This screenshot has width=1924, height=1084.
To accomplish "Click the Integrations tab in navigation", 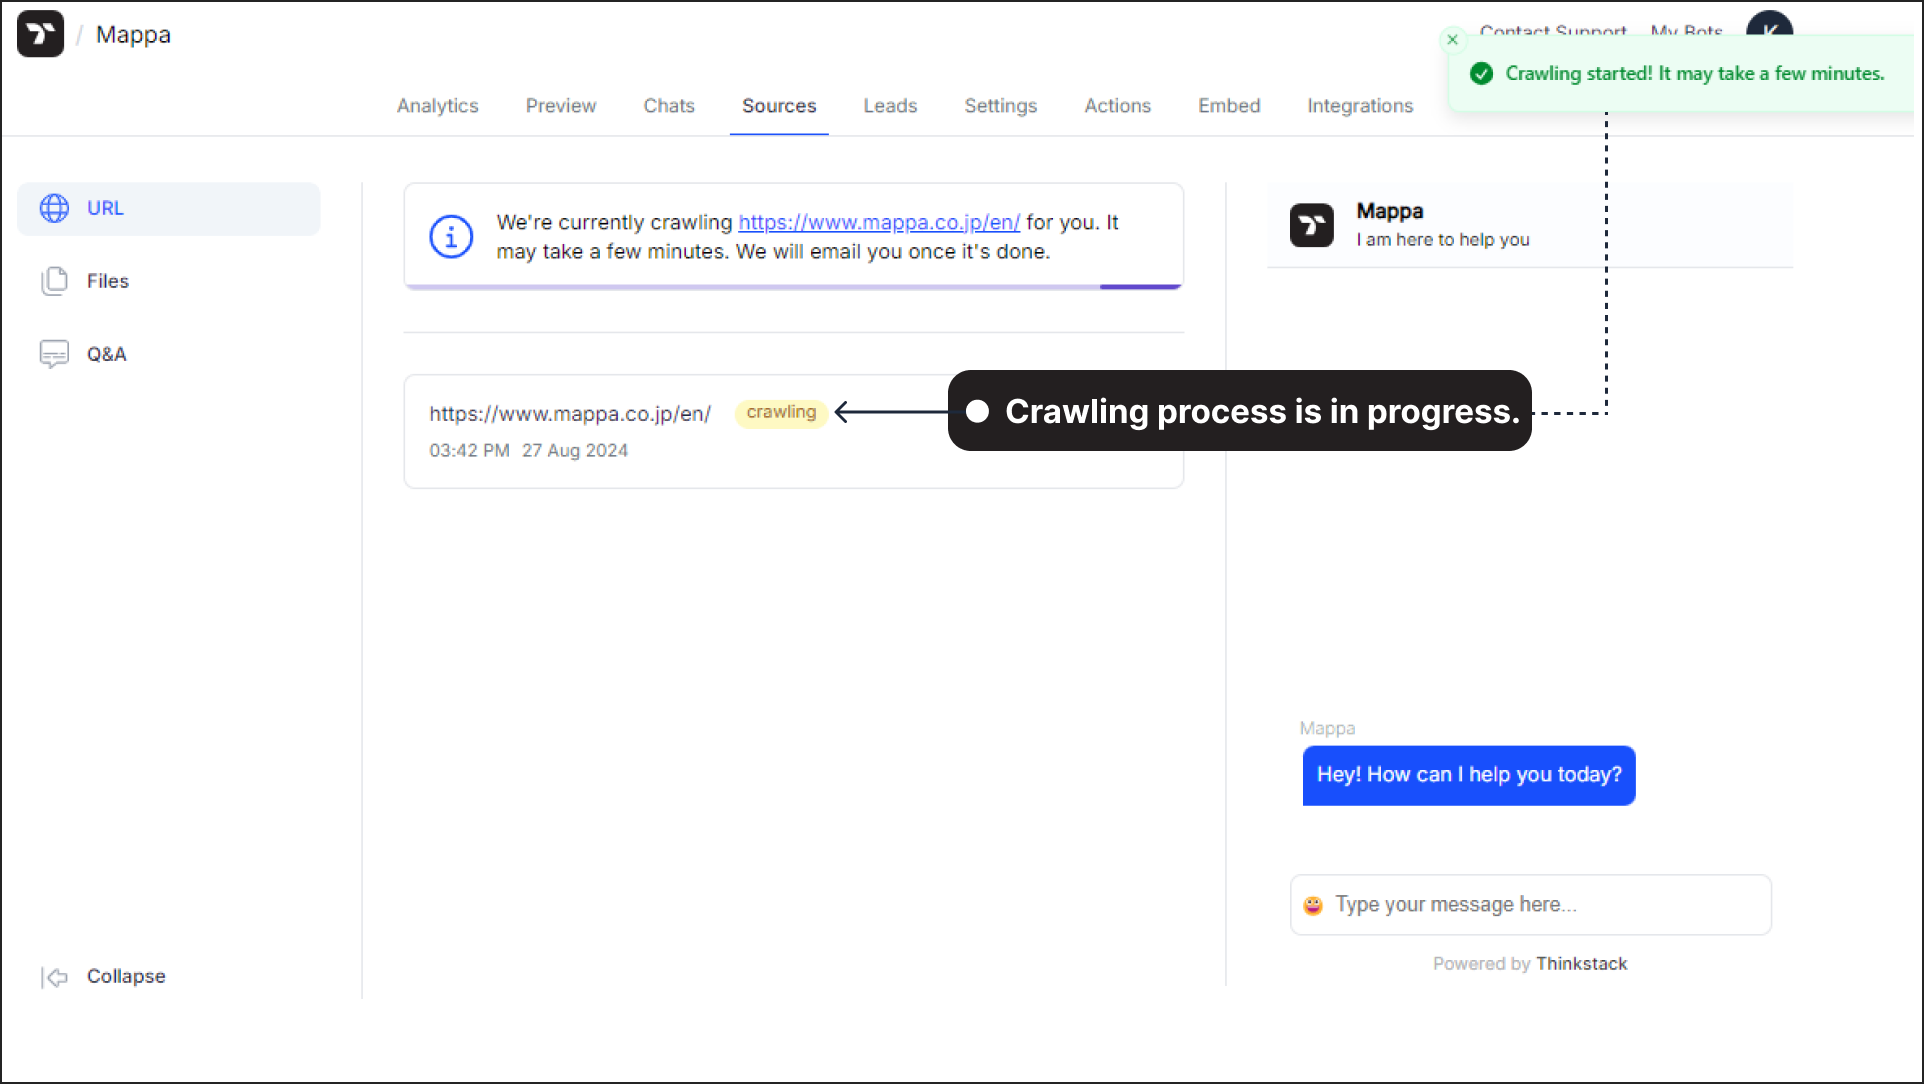I will [x=1358, y=104].
